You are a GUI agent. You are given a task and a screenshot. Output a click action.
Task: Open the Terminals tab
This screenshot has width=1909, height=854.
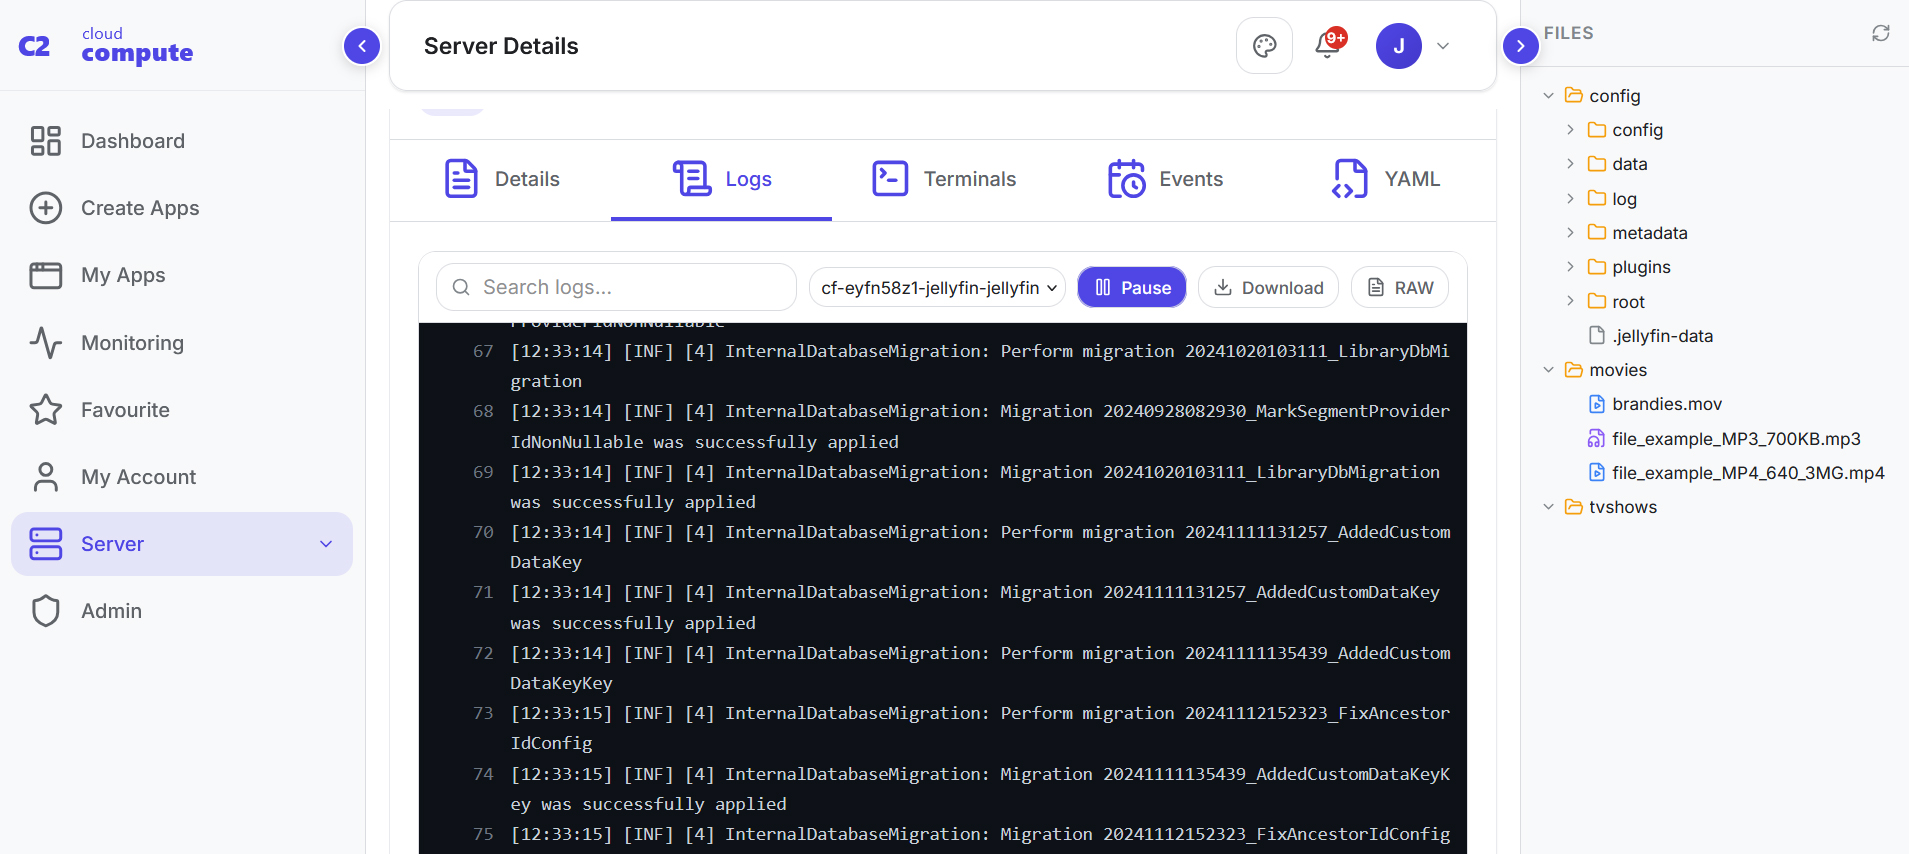tap(943, 179)
